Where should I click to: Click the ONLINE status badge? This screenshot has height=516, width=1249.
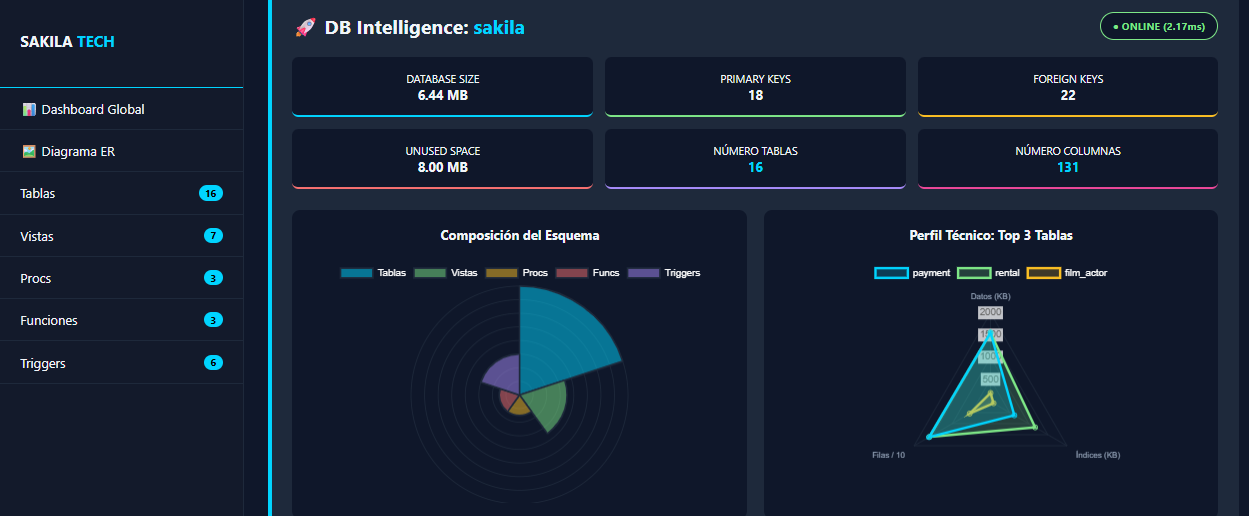1158,26
